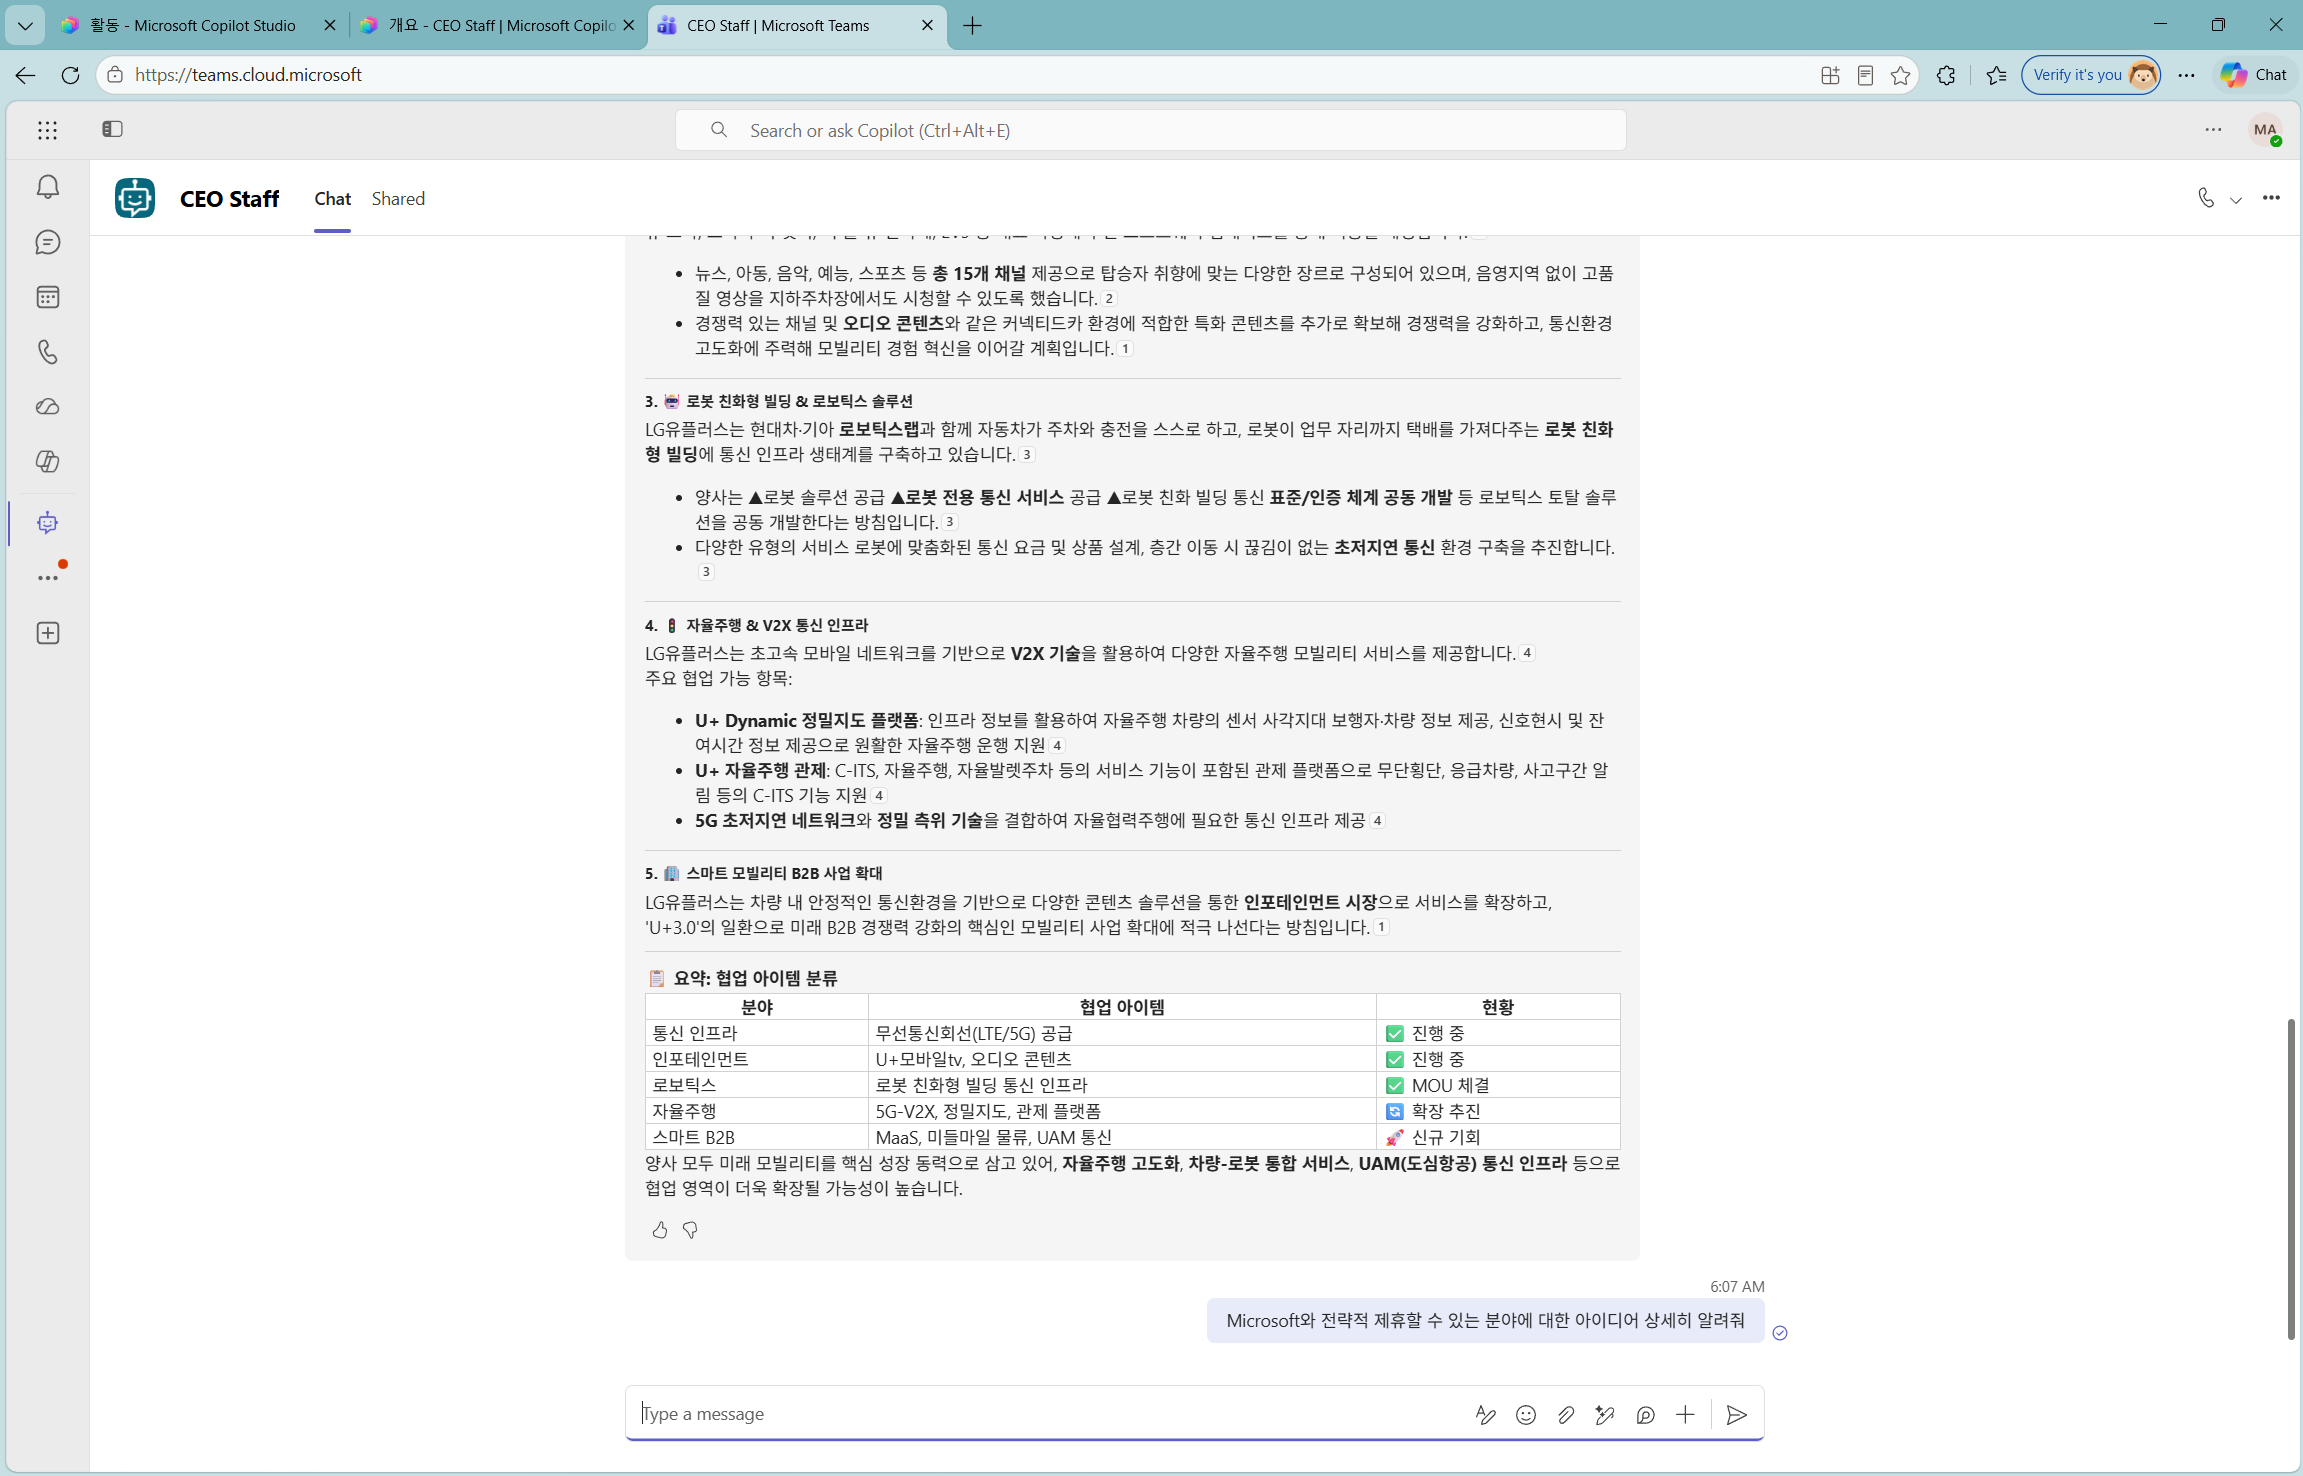
Task: Open browser extensions menu
Action: 1945,75
